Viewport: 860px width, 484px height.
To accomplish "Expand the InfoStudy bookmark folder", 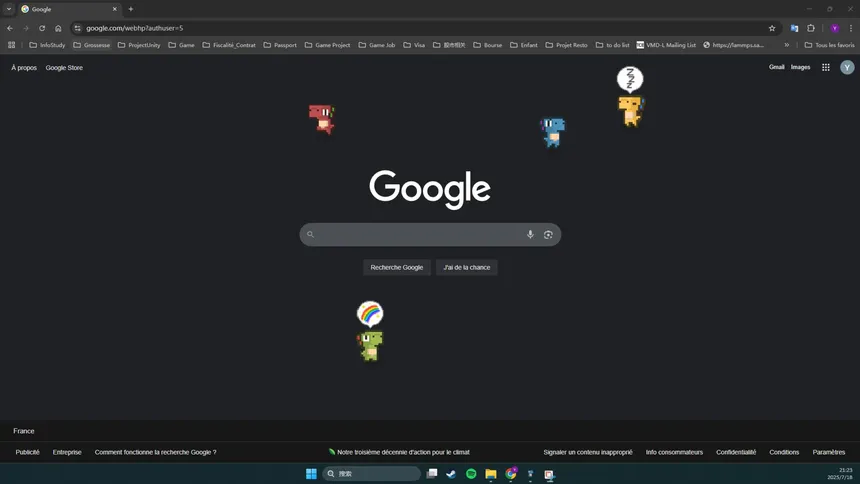I will pyautogui.click(x=47, y=45).
